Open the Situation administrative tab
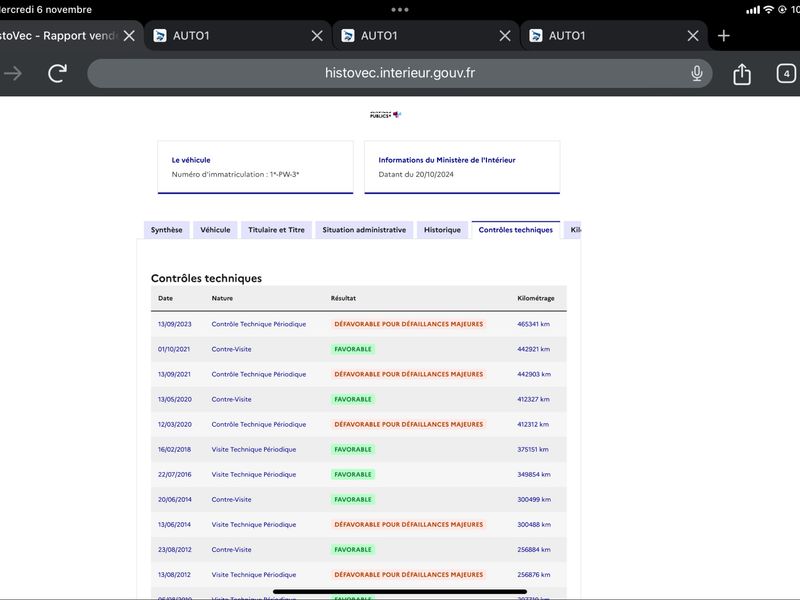 tap(364, 230)
